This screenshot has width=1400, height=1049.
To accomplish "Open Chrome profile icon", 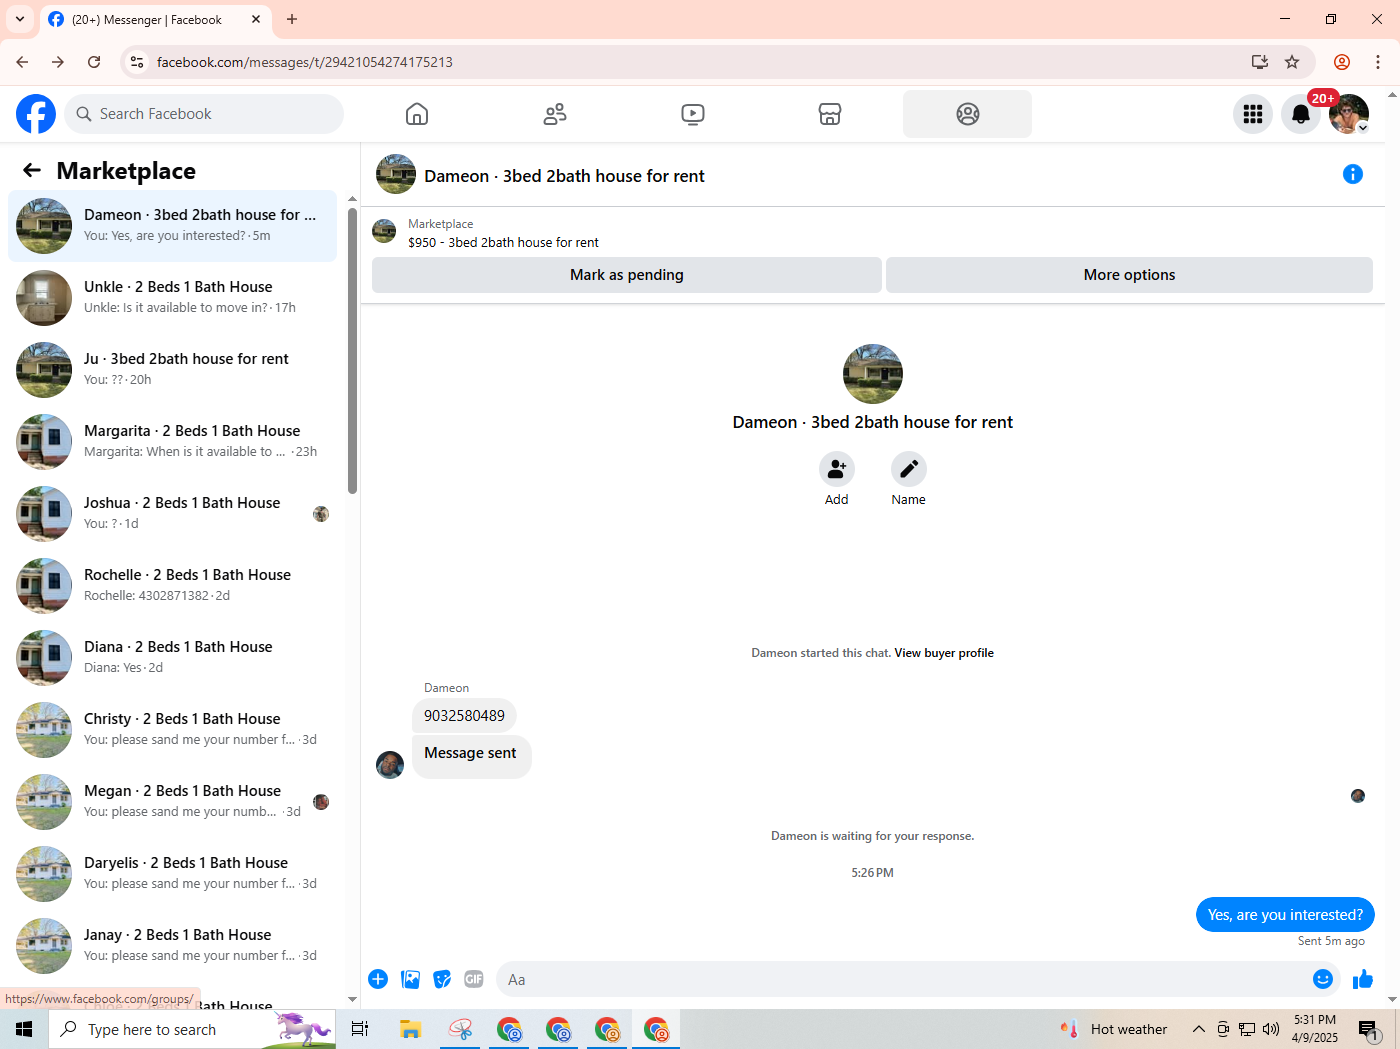I will click(x=1342, y=62).
